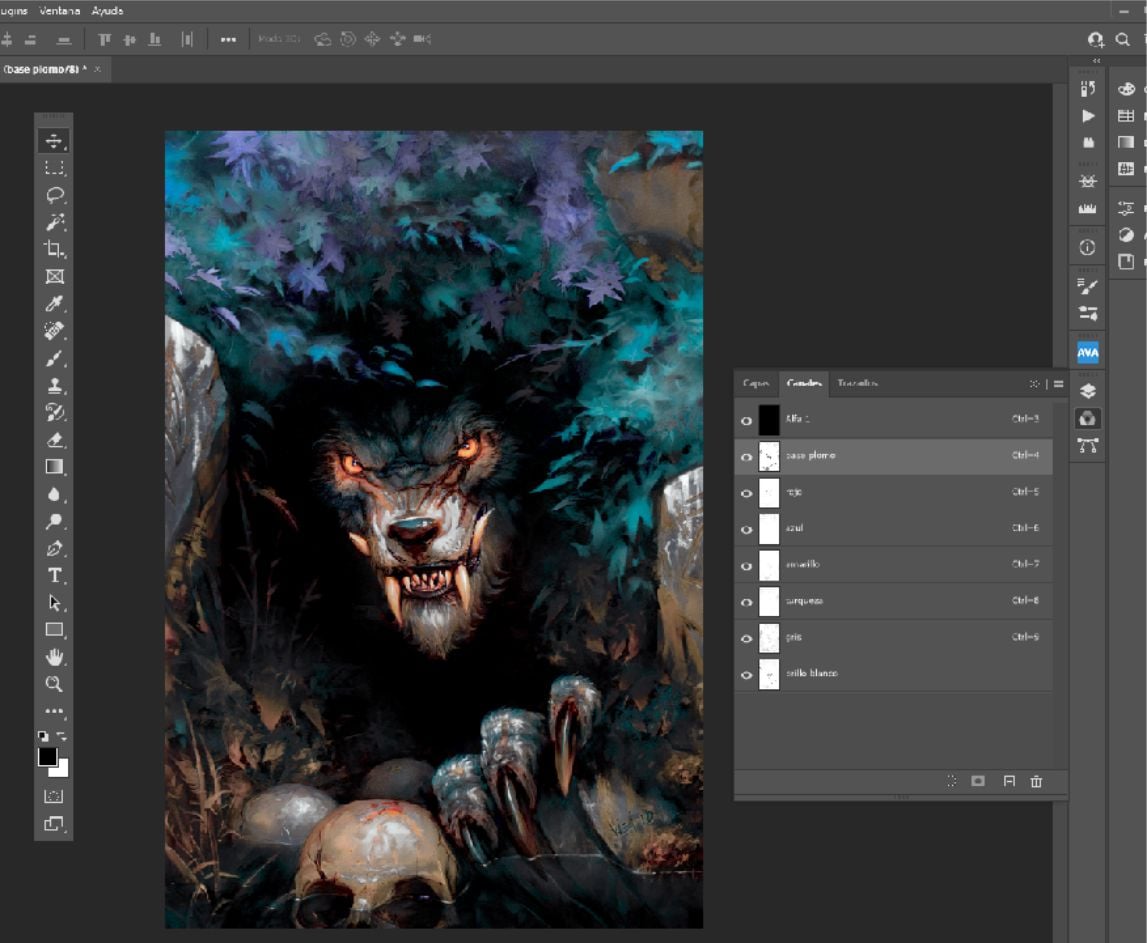Image resolution: width=1147 pixels, height=943 pixels.
Task: Activate the Zoom tool in toolbar
Action: pyautogui.click(x=54, y=684)
